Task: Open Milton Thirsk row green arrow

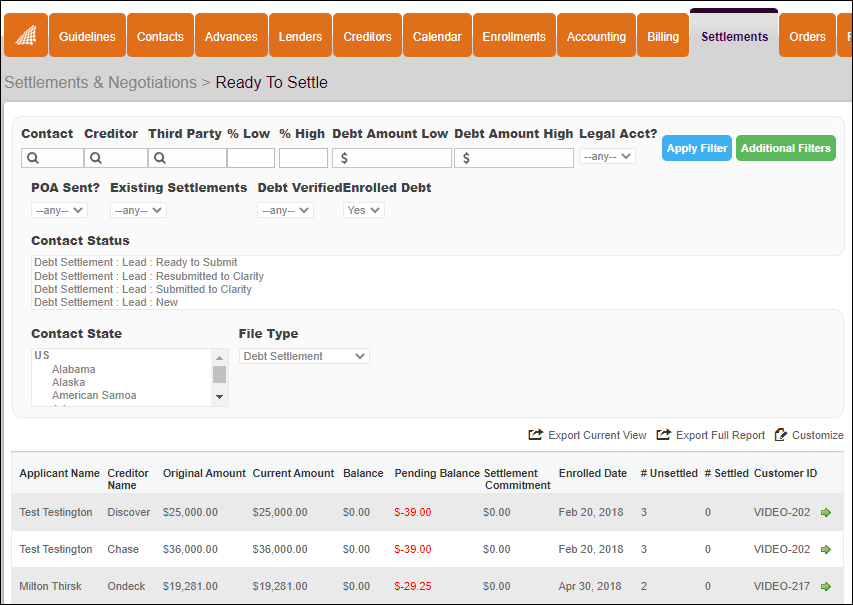Action: tap(826, 587)
